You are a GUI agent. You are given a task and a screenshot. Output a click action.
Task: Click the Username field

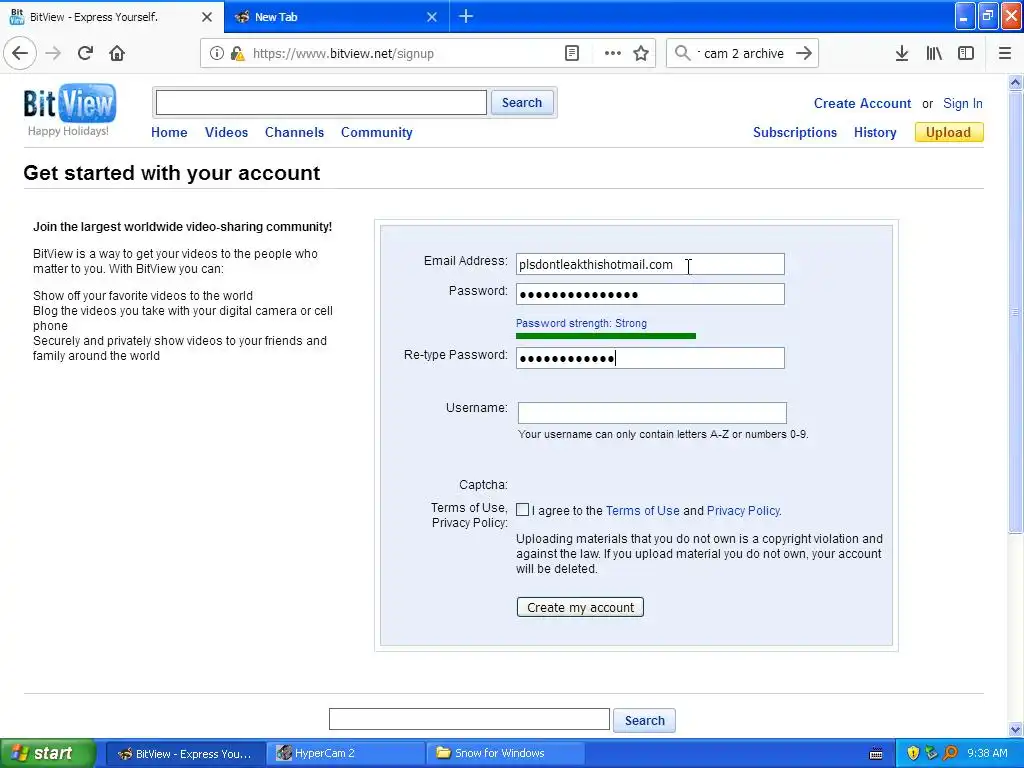coord(652,413)
